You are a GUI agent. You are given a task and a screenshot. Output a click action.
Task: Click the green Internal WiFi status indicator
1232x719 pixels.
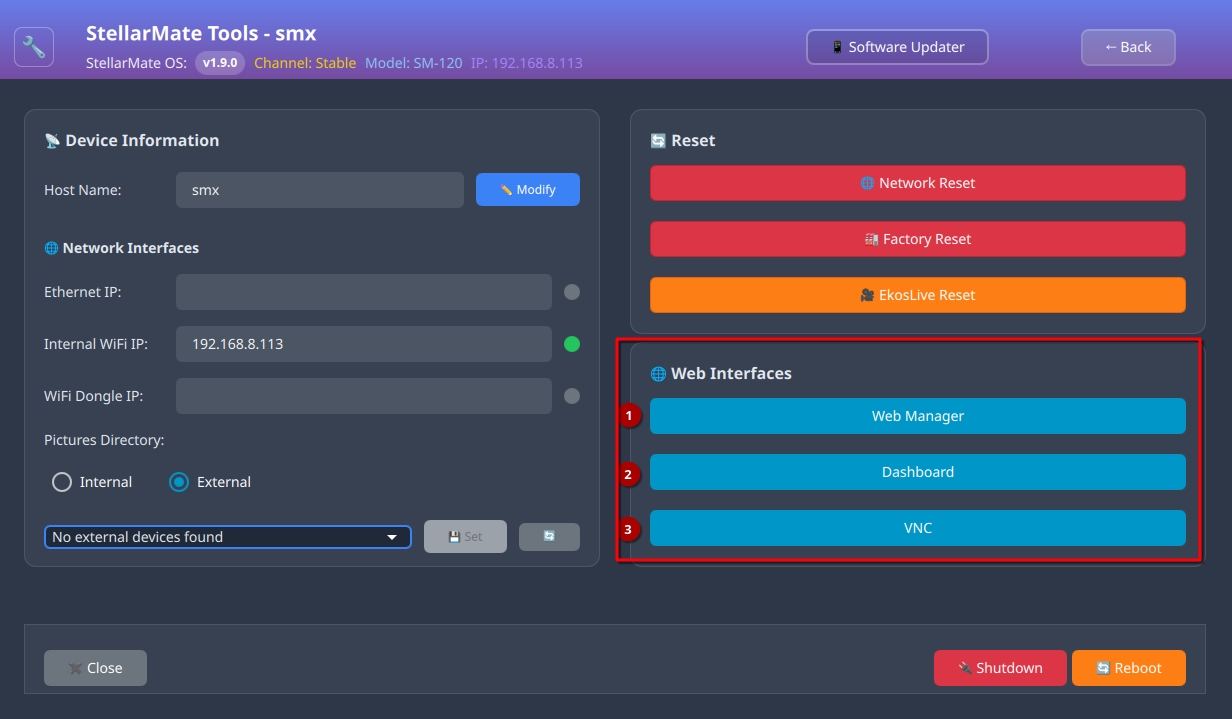click(572, 344)
